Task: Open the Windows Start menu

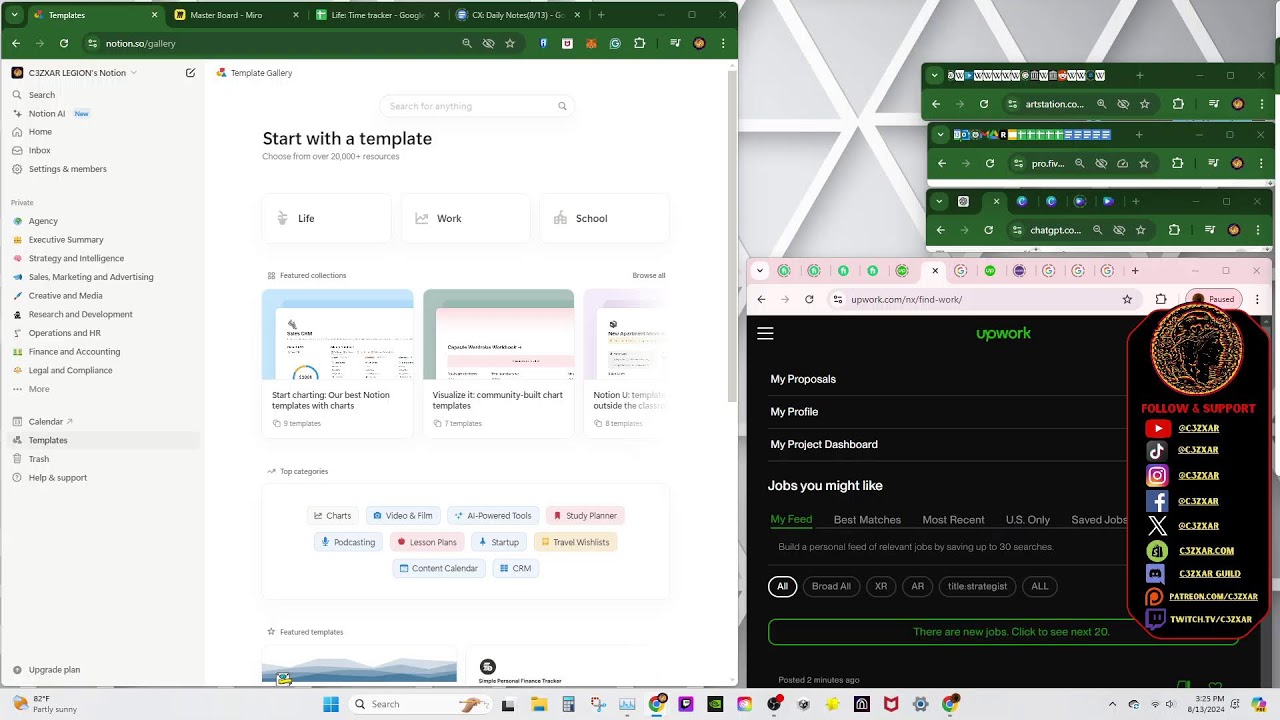Action: click(331, 704)
